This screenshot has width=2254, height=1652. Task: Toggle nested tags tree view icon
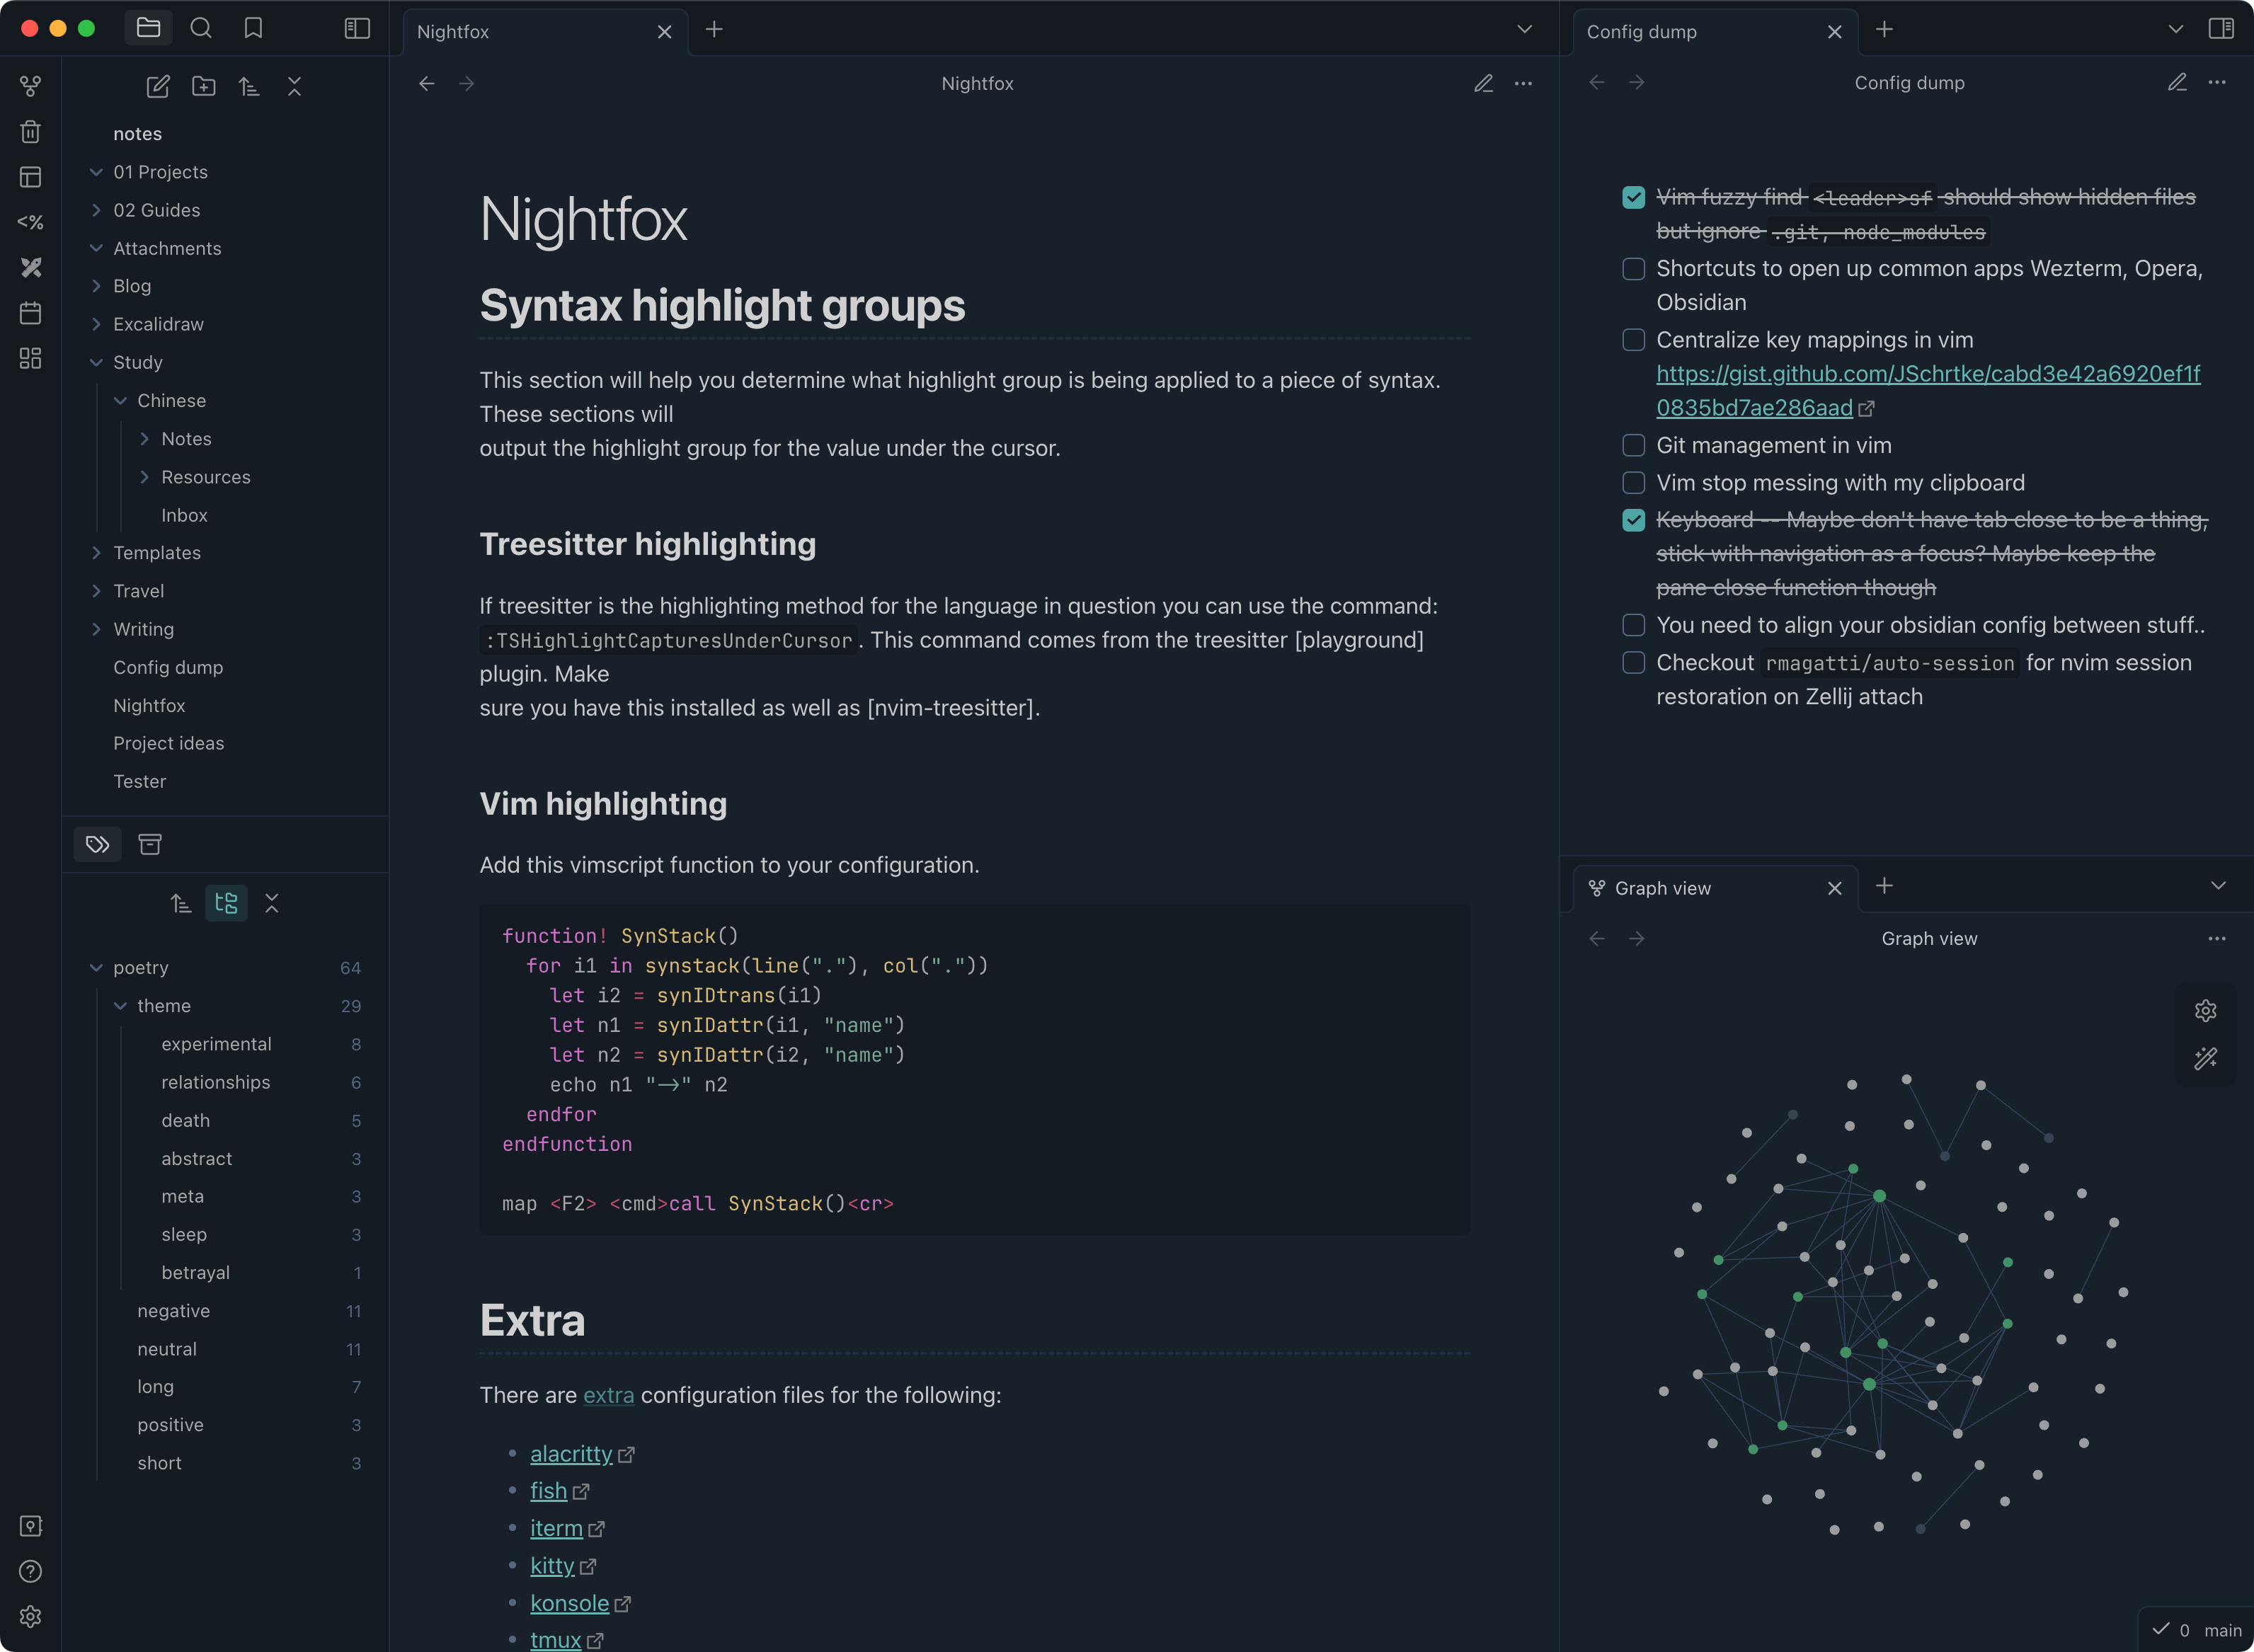226,903
